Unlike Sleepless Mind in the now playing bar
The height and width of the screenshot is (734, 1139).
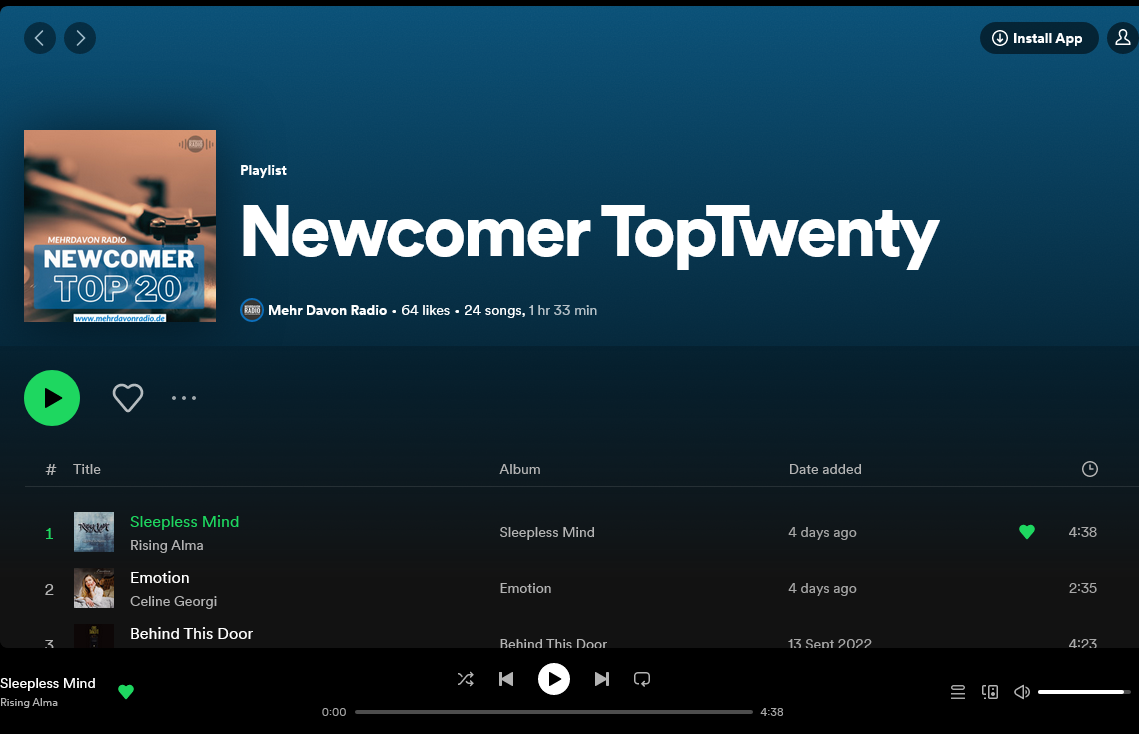tap(126, 692)
